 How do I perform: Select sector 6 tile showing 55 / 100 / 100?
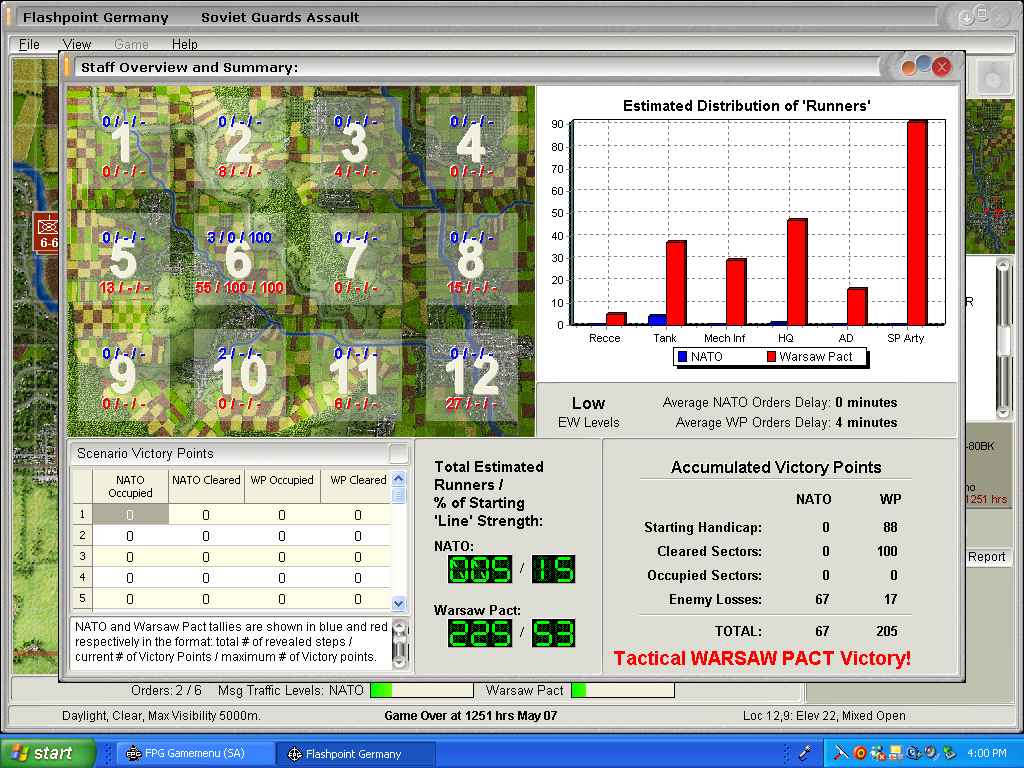pyautogui.click(x=239, y=260)
